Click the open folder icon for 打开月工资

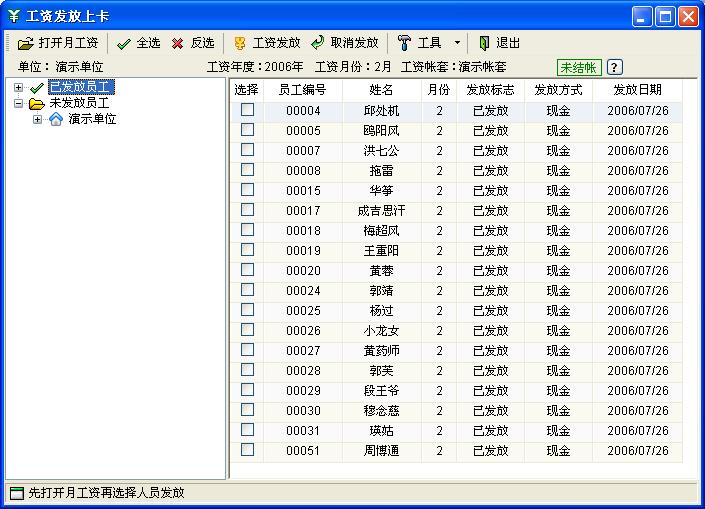[x=26, y=43]
